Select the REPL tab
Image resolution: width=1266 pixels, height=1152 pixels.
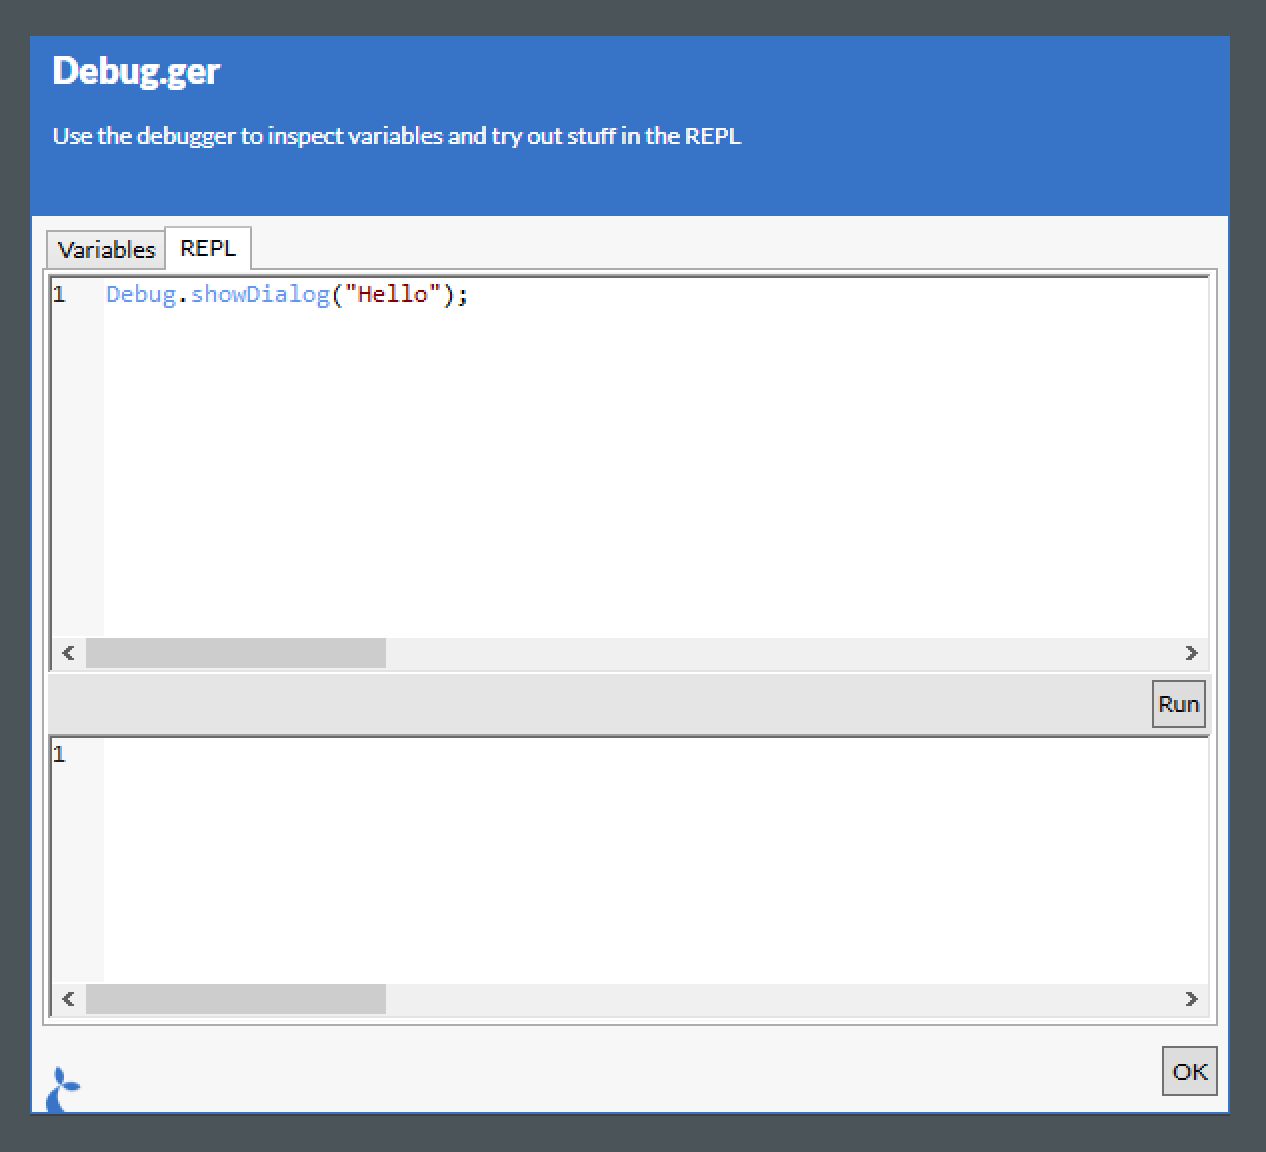click(x=208, y=248)
